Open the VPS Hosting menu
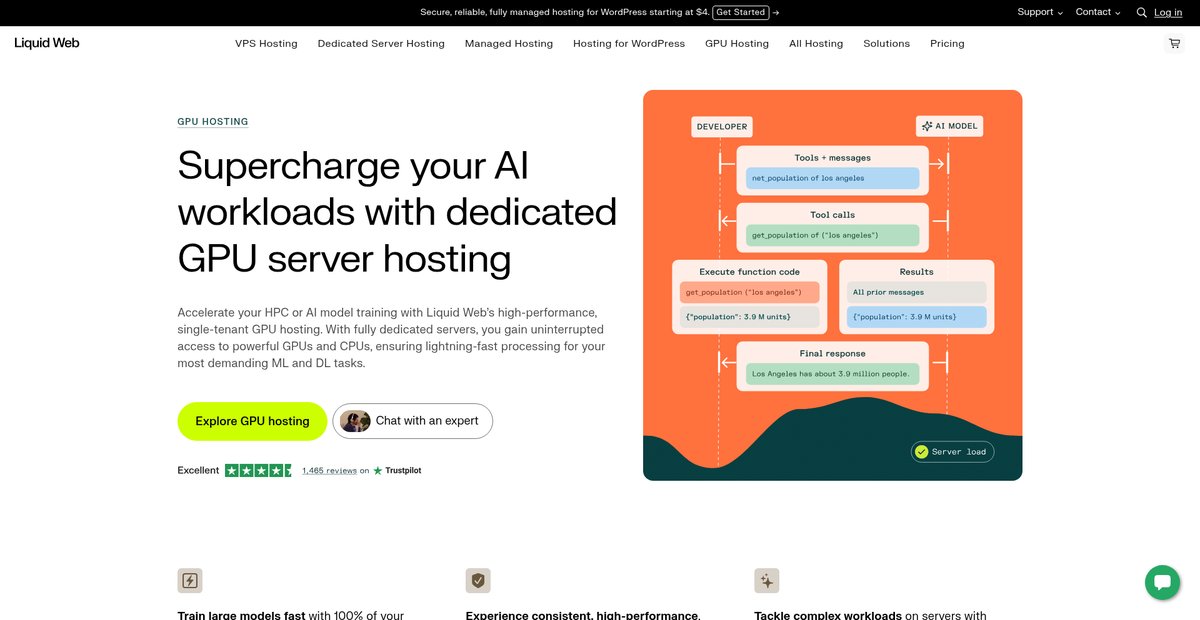 click(266, 44)
